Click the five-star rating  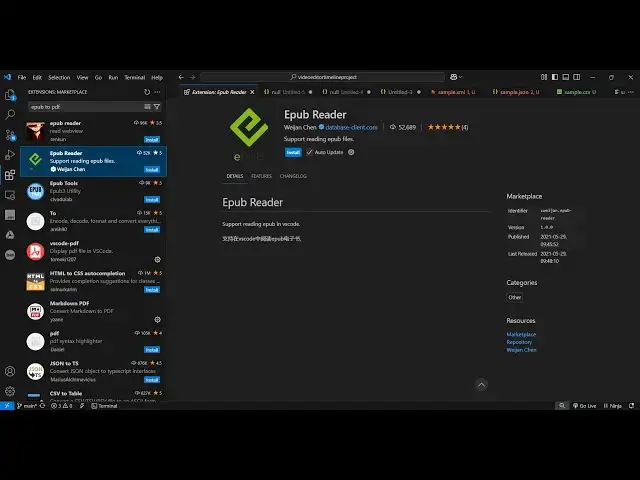pos(444,127)
